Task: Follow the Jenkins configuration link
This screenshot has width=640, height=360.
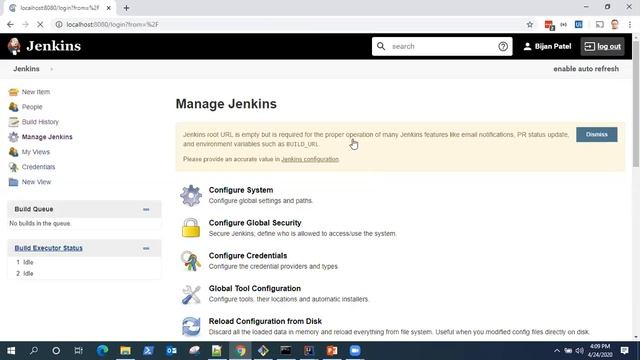Action: point(310,159)
